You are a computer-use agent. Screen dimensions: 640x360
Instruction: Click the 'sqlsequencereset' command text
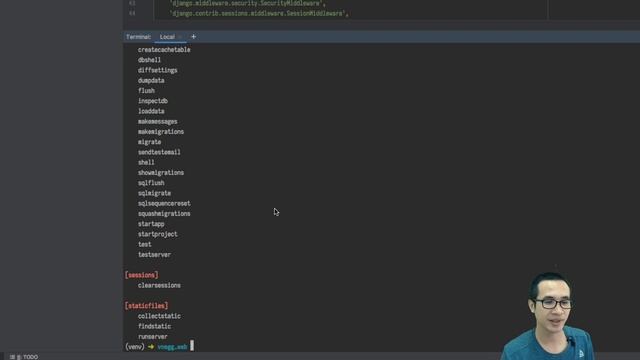164,203
